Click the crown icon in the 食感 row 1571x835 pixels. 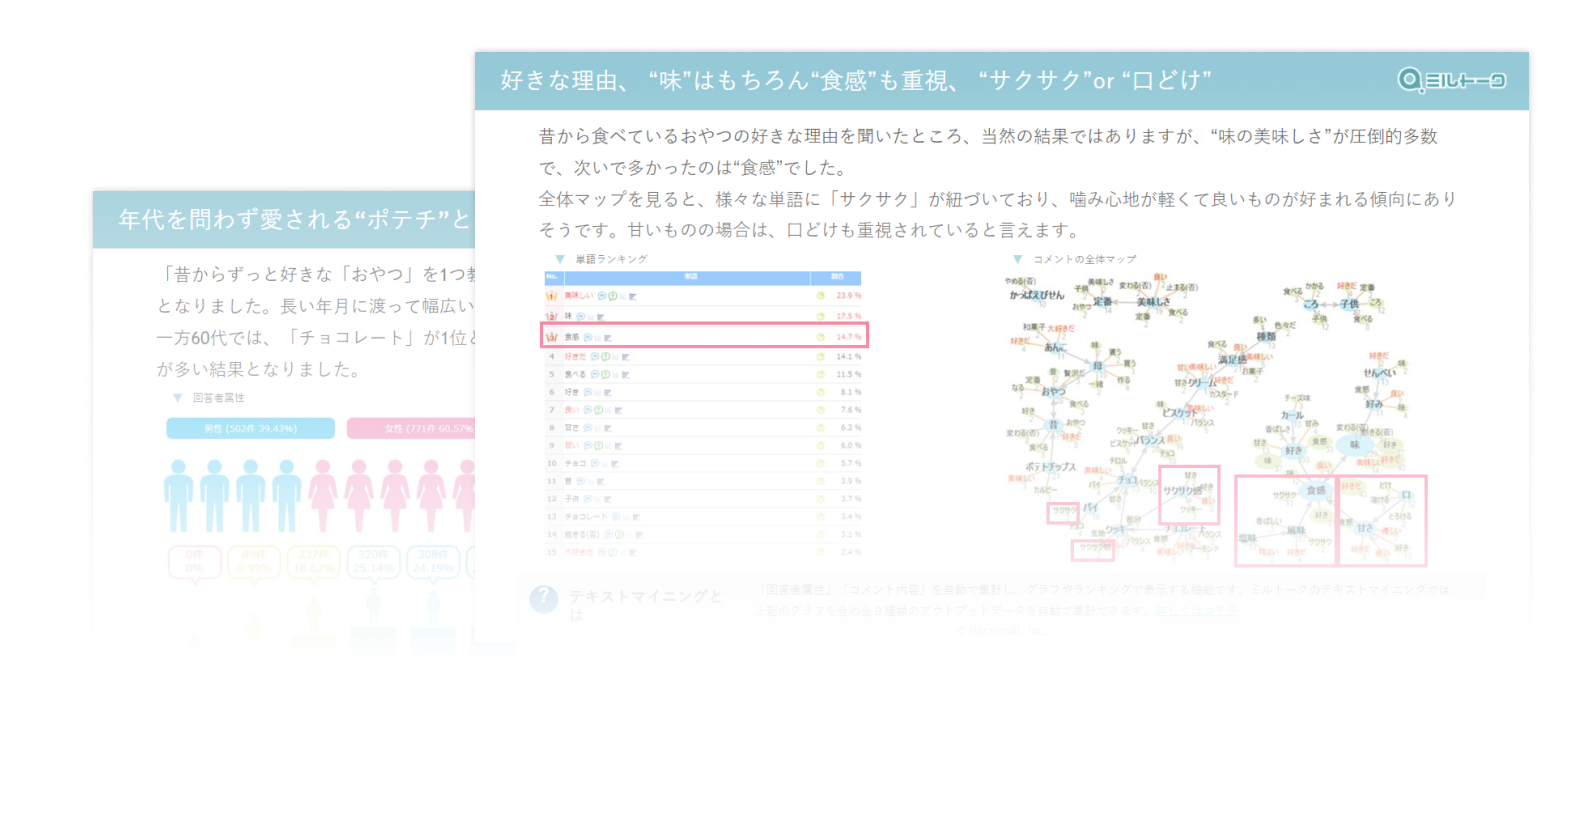tap(551, 337)
